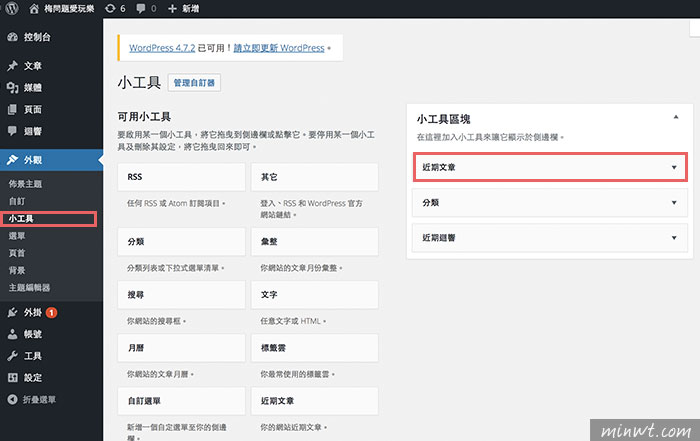Open 佈景主題 submenu item
700x441 pixels.
25,184
